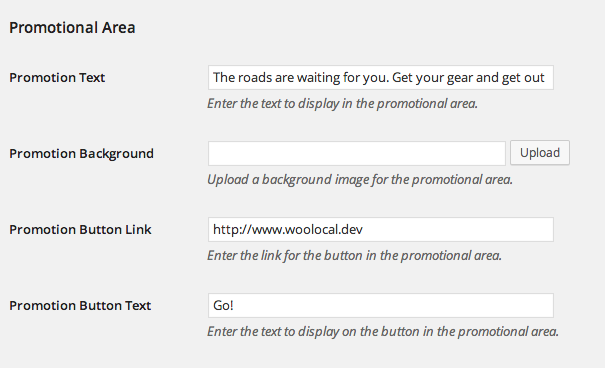Focus the Promotion Button Link field
The image size is (605, 368).
point(381,230)
